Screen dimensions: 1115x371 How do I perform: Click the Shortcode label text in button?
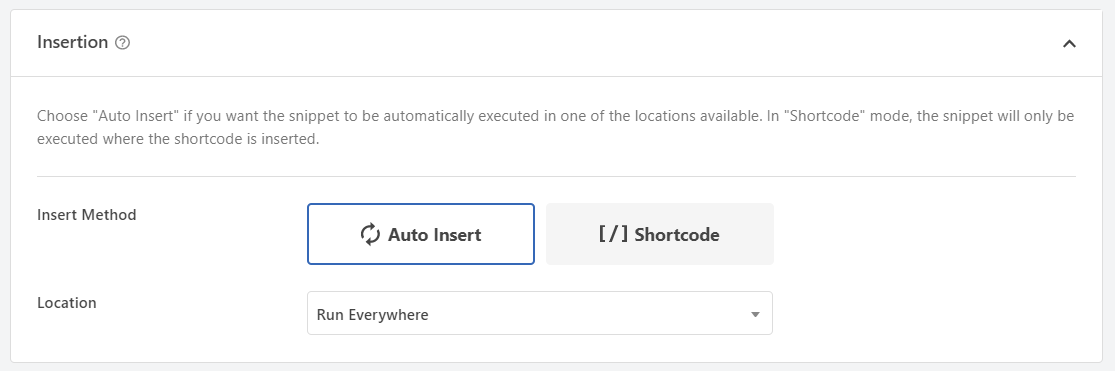pos(676,235)
